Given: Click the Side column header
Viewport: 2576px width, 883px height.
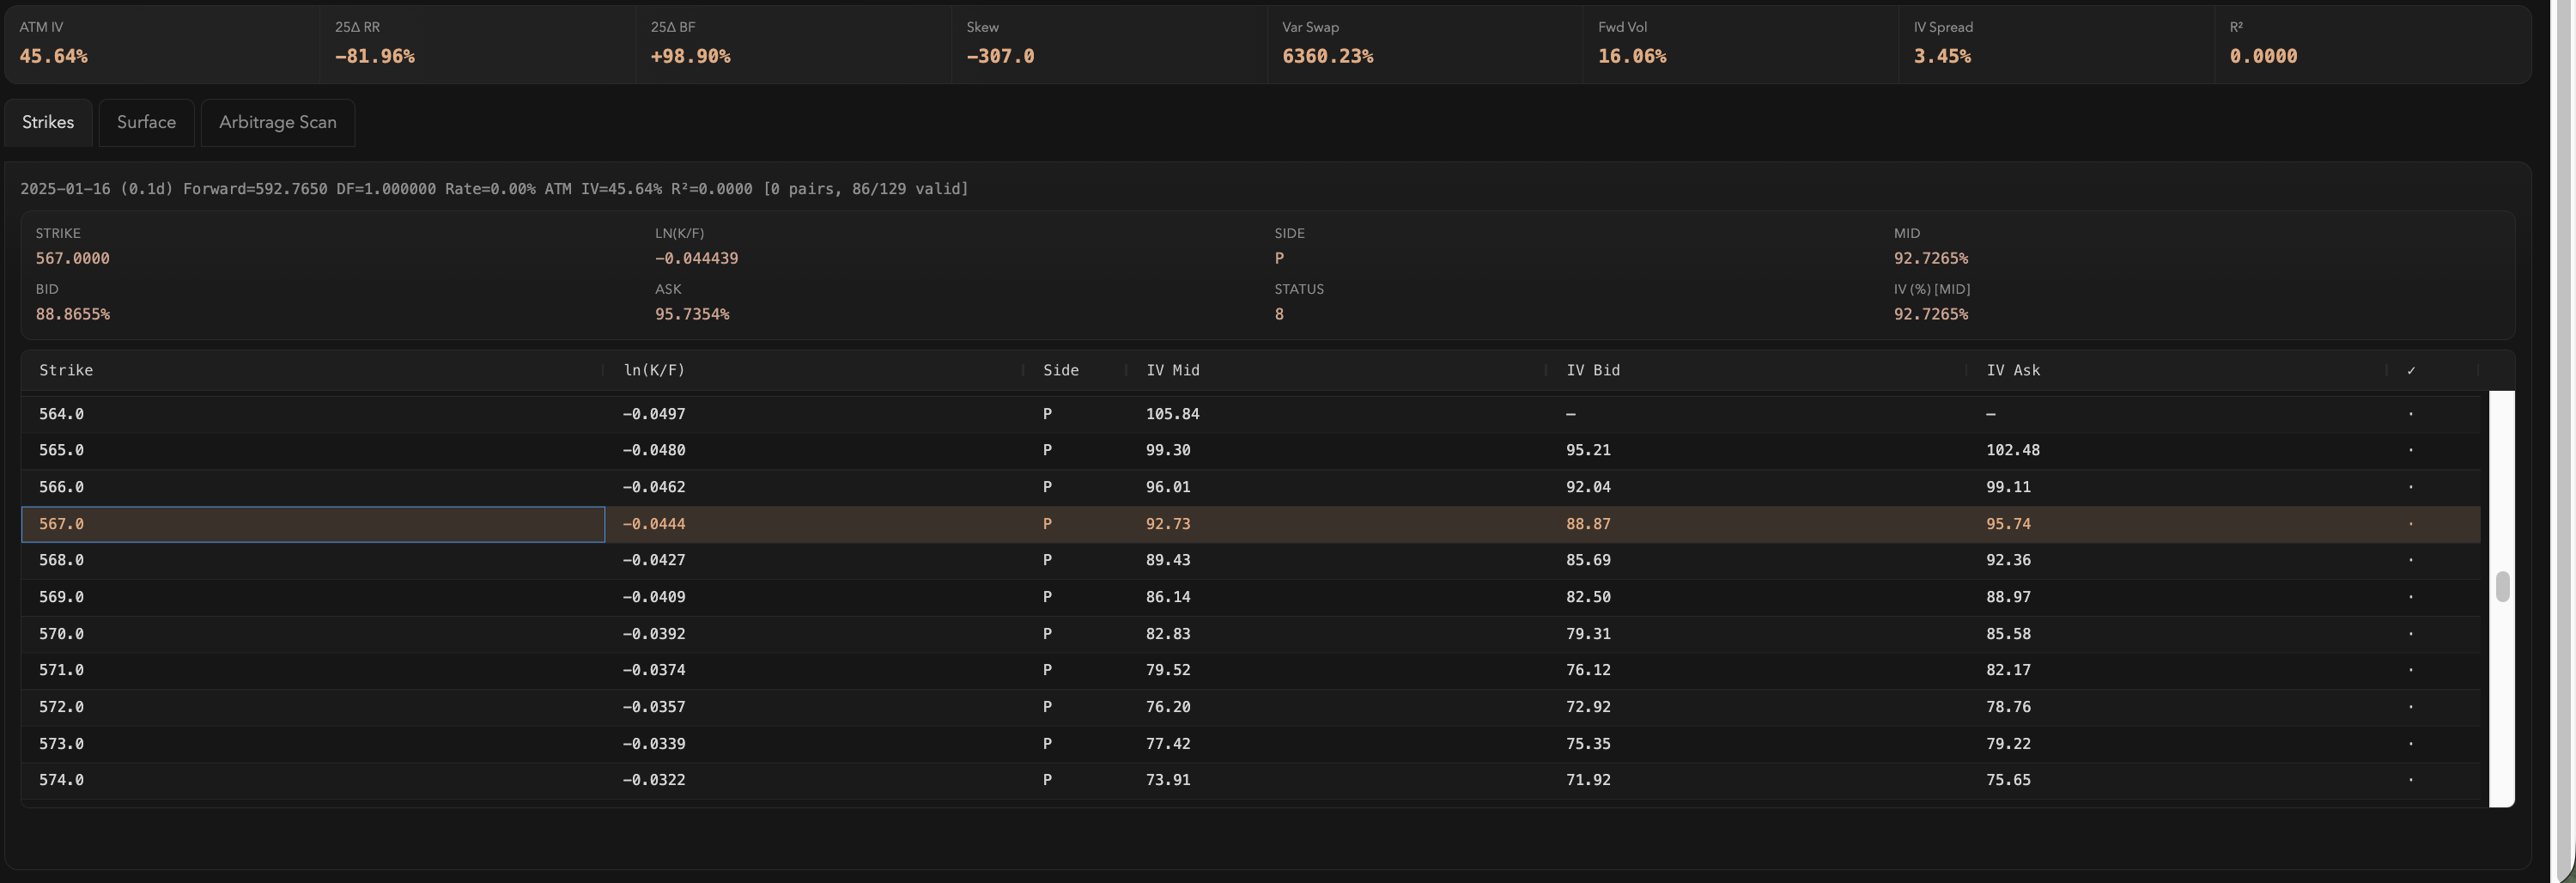Looking at the screenshot, I should (x=1060, y=370).
